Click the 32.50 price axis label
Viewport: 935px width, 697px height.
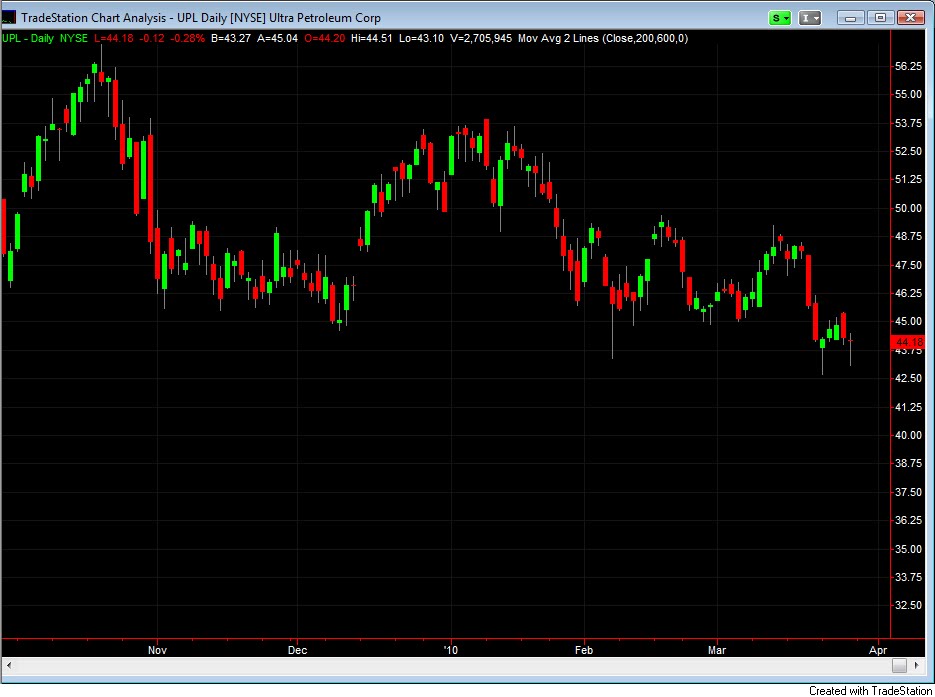908,606
